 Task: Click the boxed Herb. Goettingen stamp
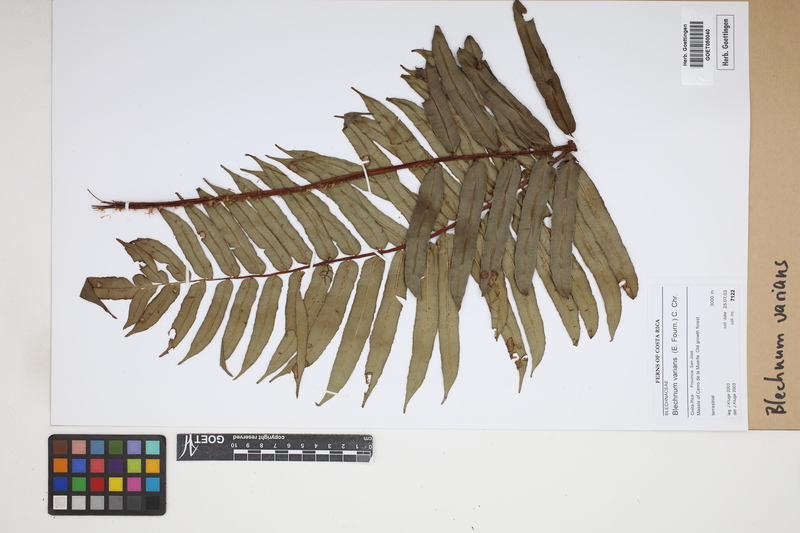click(x=725, y=41)
